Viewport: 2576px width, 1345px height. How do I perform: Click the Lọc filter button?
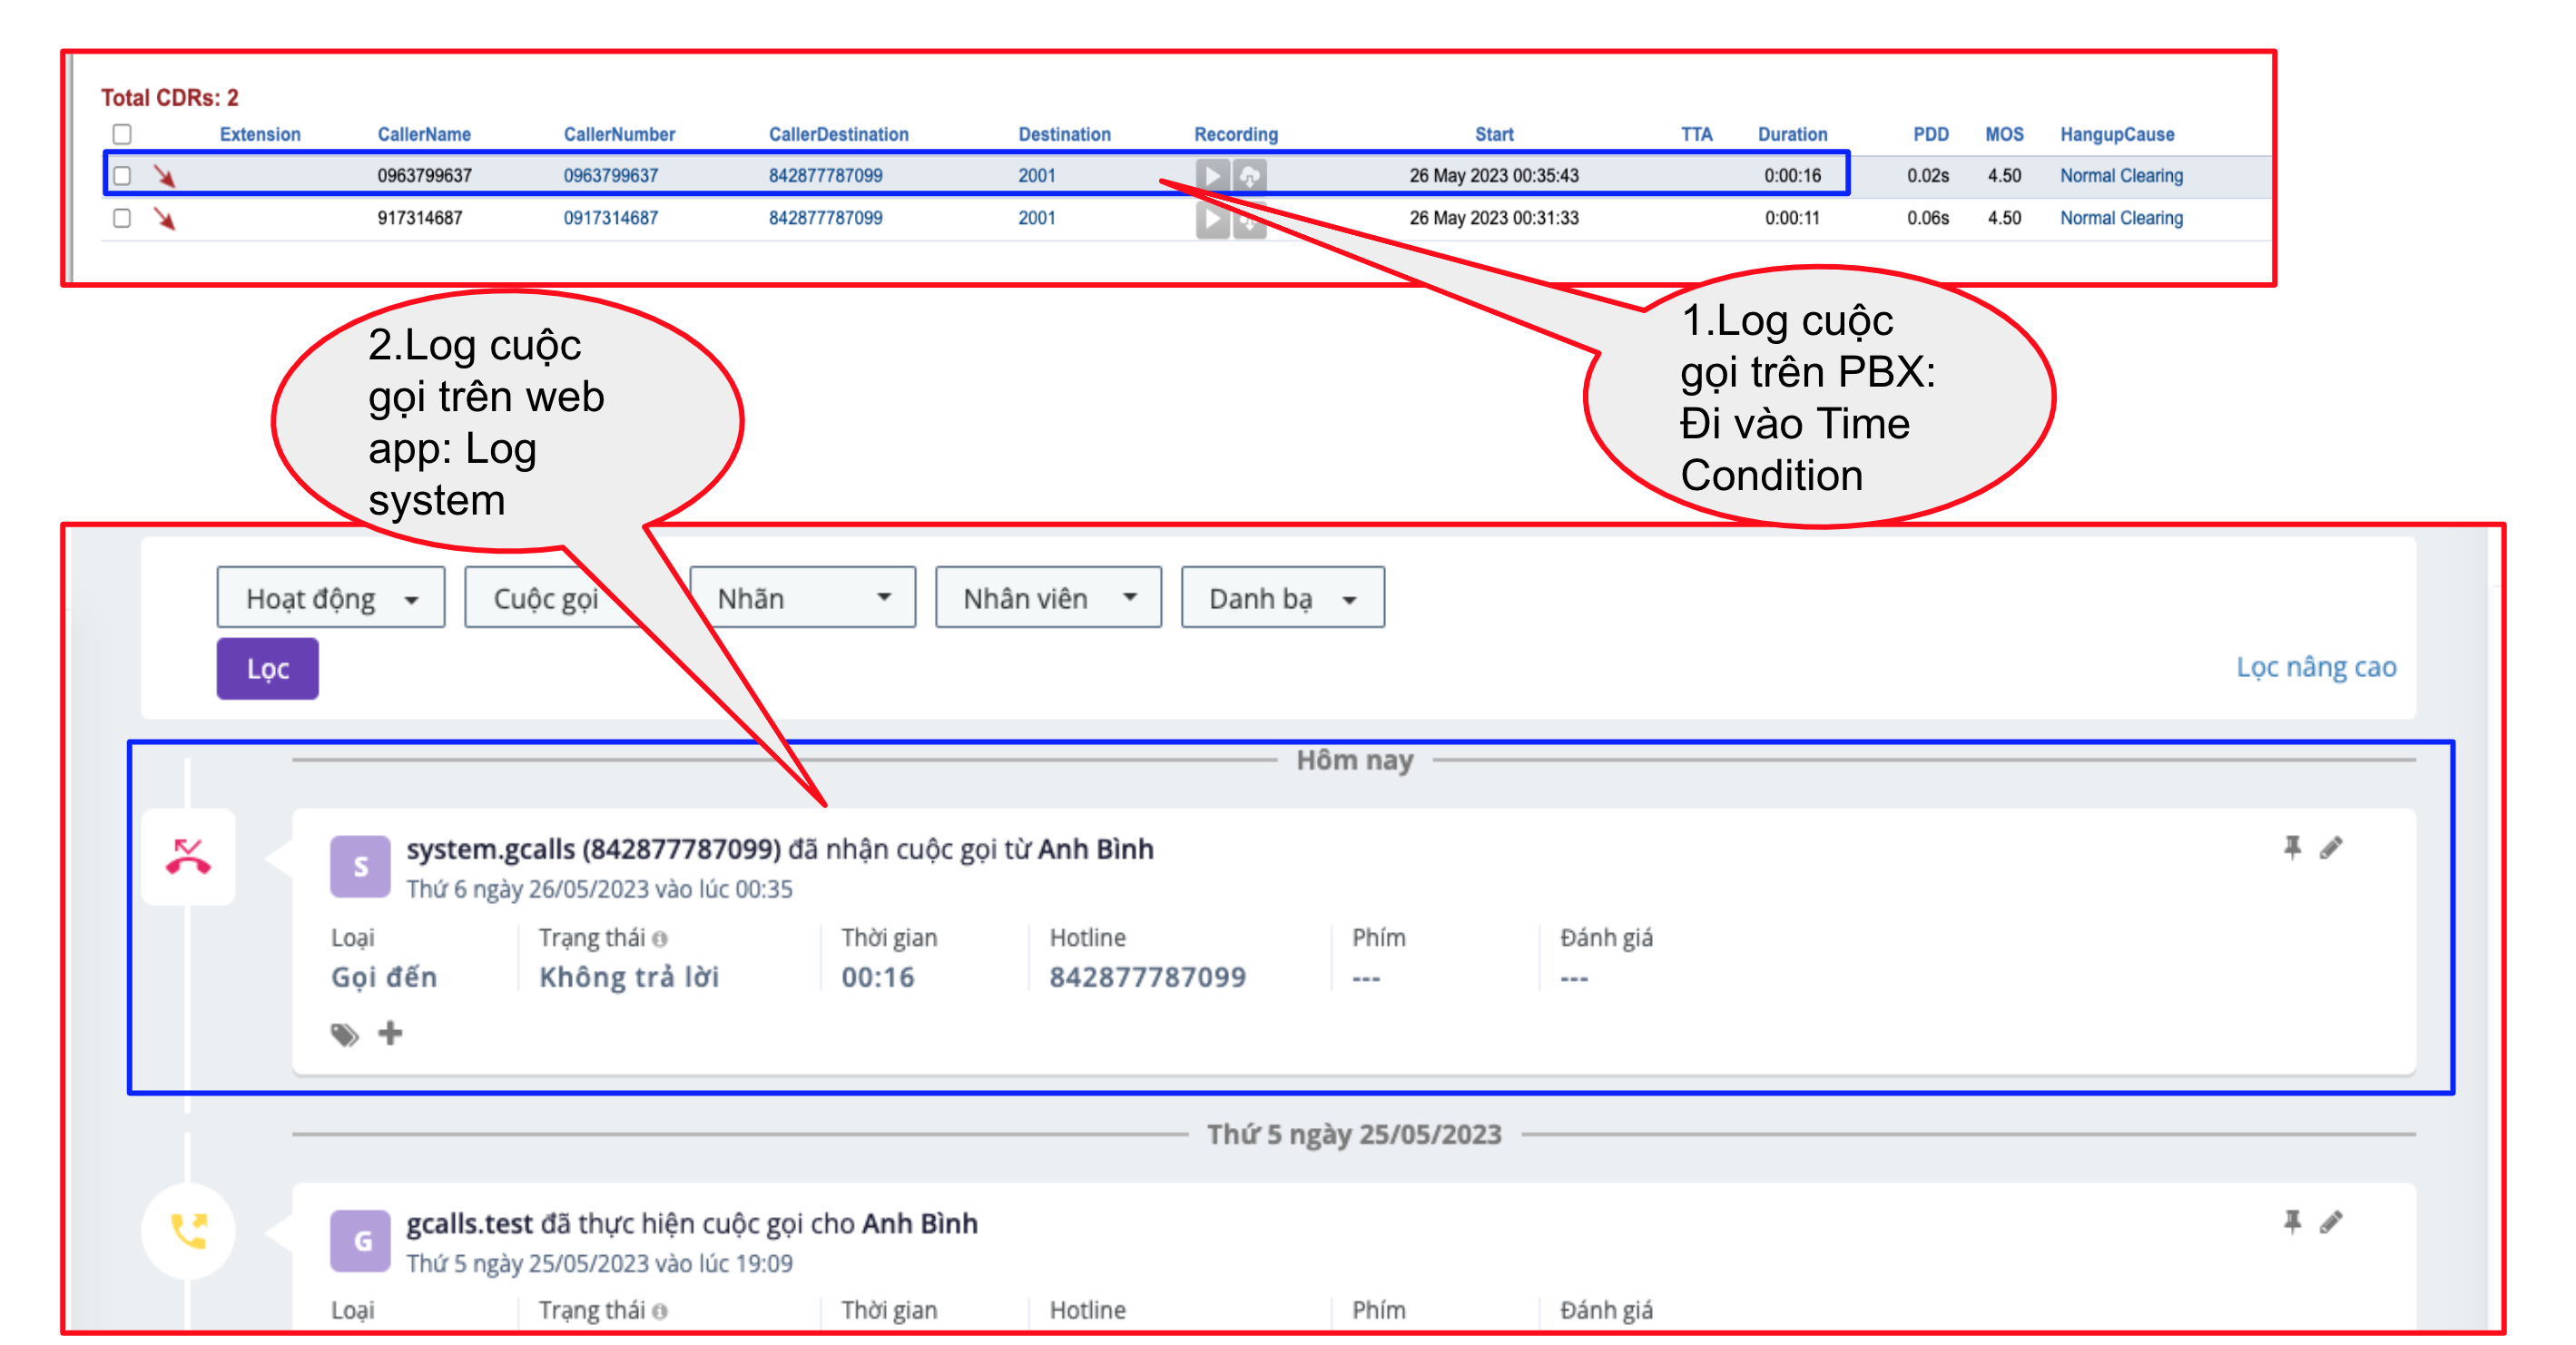pyautogui.click(x=267, y=668)
